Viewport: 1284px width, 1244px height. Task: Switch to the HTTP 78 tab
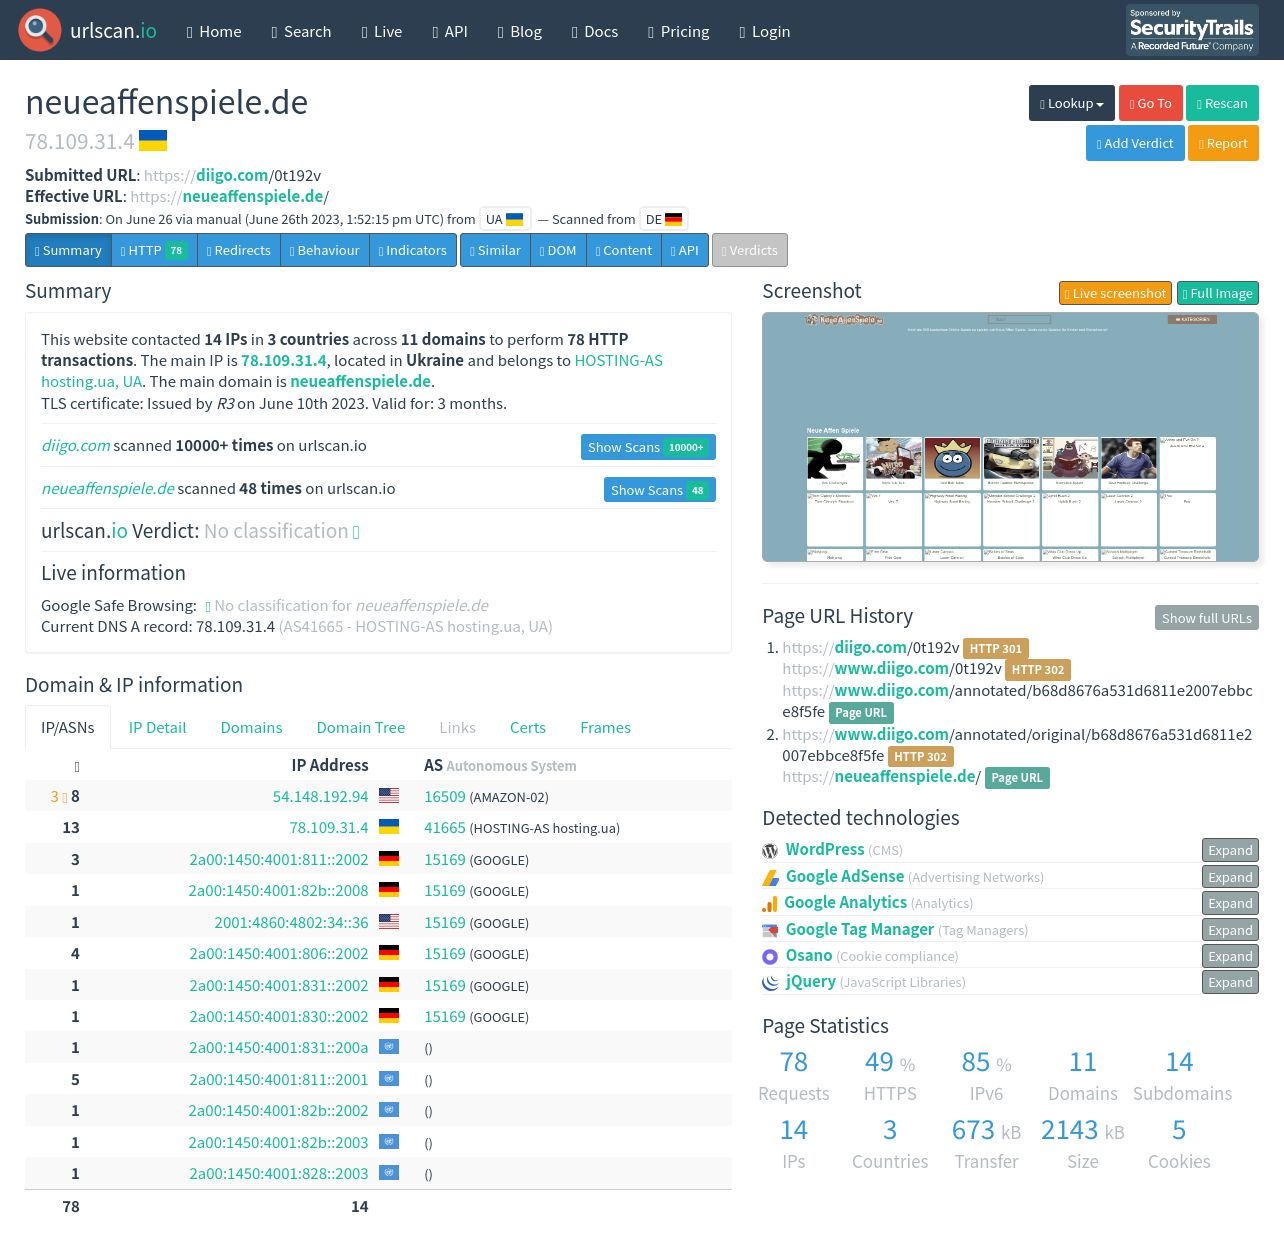(x=154, y=250)
